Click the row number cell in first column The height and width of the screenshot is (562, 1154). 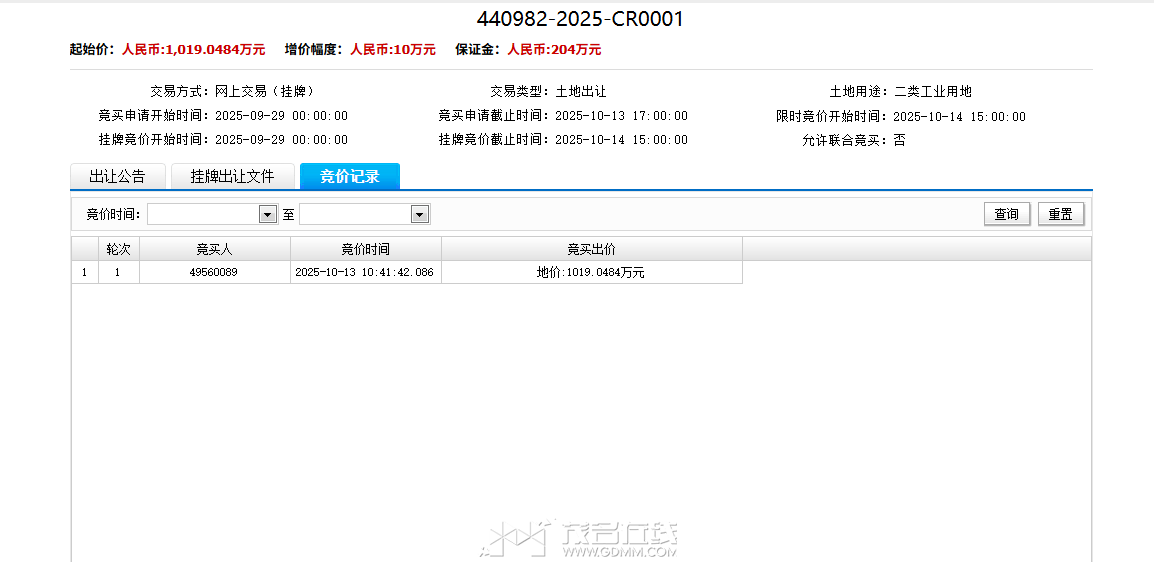(x=84, y=272)
